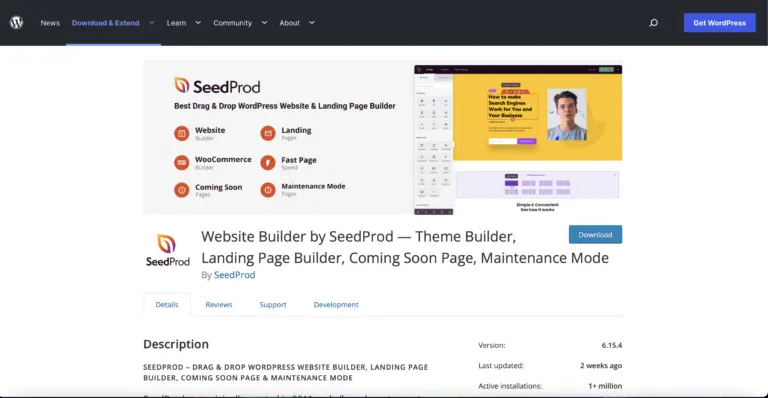The width and height of the screenshot is (768, 398).
Task: Expand the Community menu chevron
Action: point(264,23)
